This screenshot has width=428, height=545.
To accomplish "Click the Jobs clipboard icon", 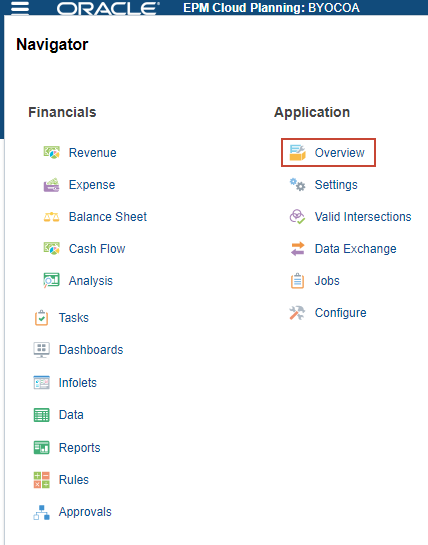I will 298,281.
